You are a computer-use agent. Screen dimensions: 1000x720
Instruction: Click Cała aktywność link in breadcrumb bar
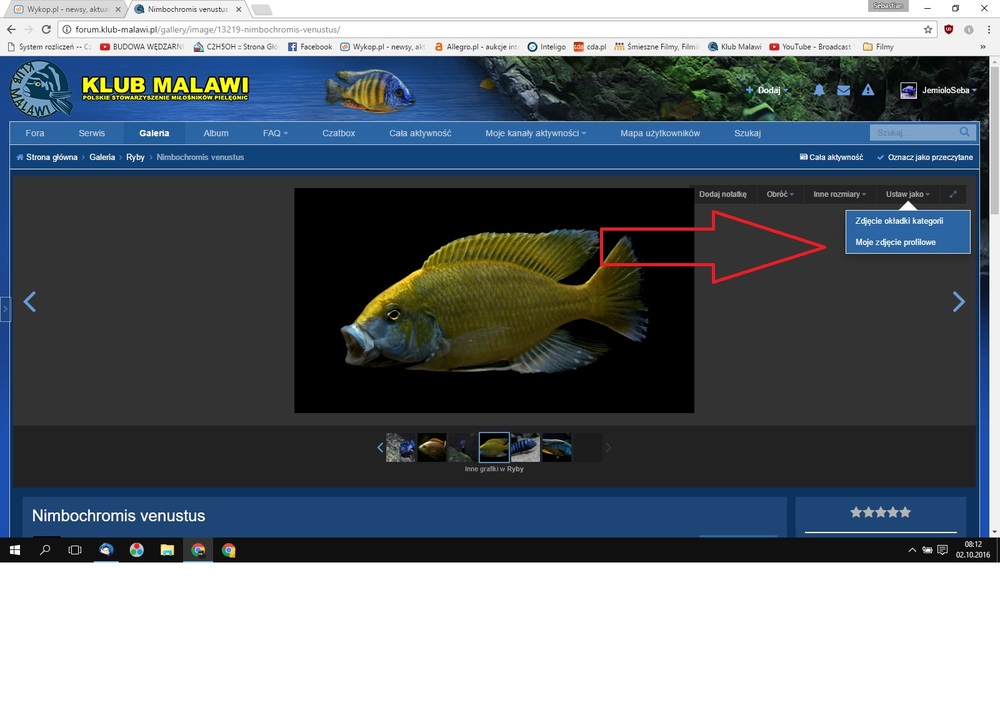click(831, 157)
